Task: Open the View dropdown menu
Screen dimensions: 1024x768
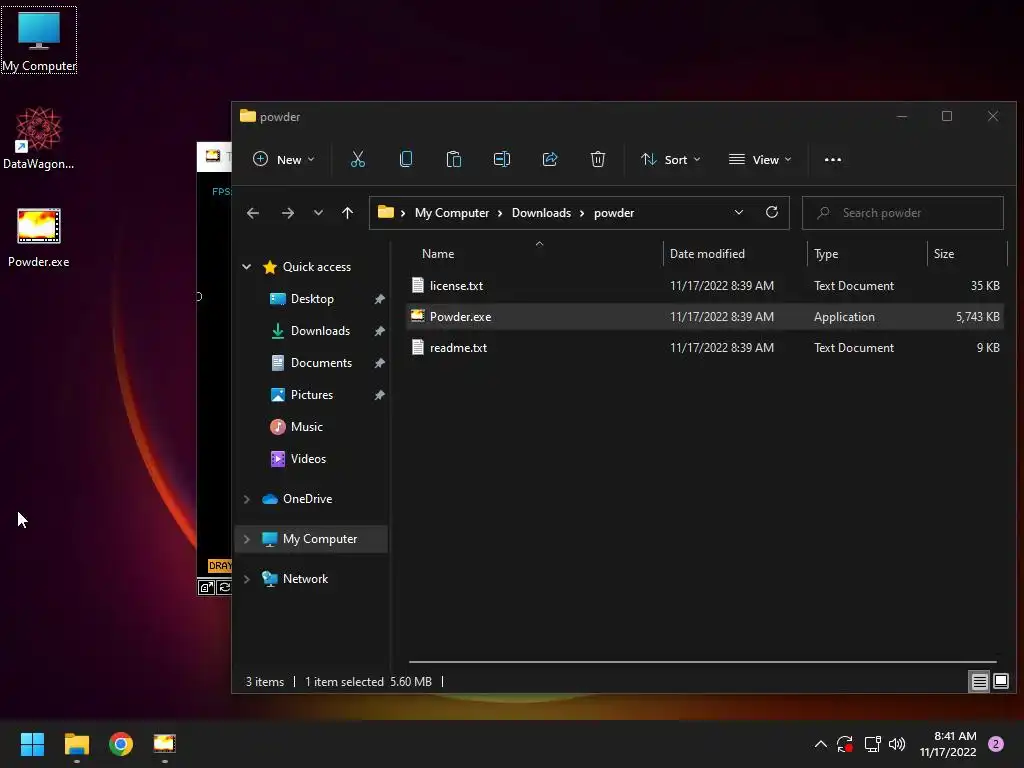Action: coord(760,159)
